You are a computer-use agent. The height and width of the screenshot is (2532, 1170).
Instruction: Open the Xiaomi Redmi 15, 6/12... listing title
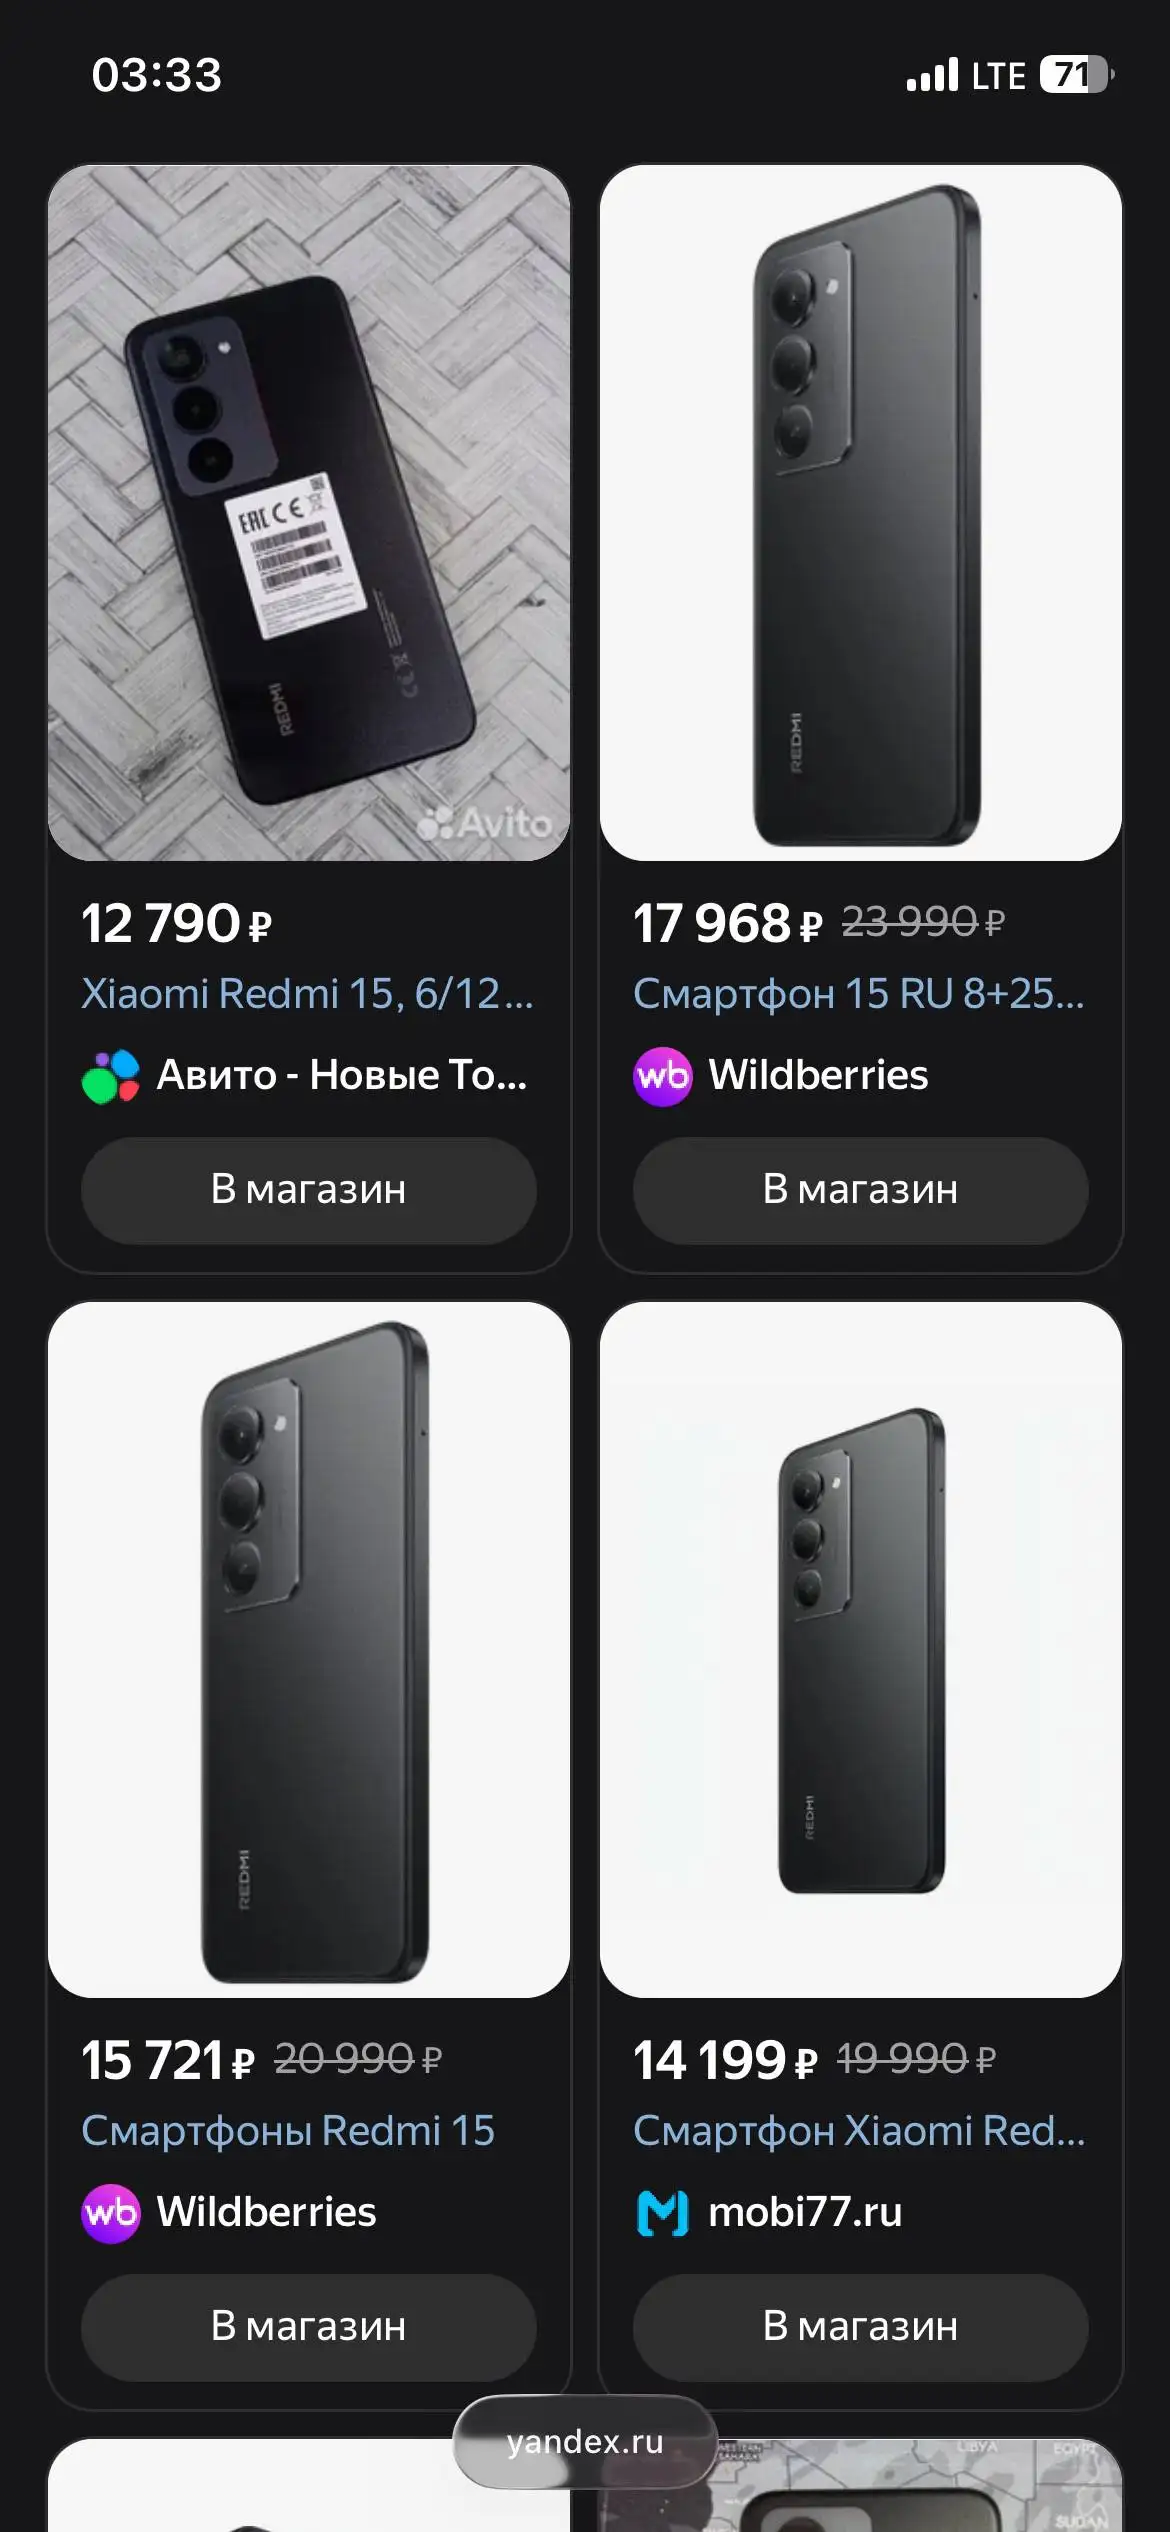click(308, 994)
